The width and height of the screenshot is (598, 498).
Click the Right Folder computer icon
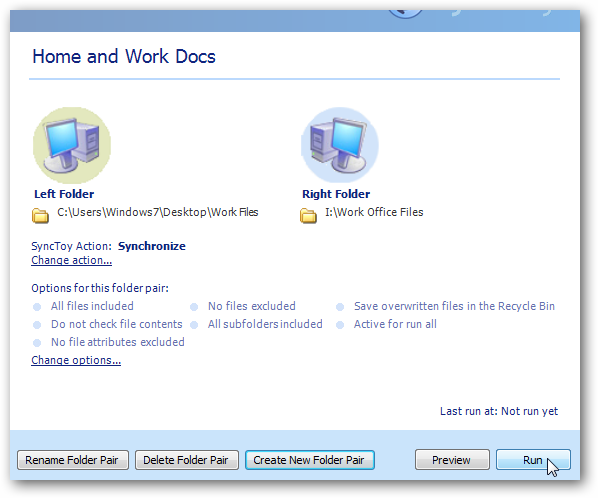(340, 145)
